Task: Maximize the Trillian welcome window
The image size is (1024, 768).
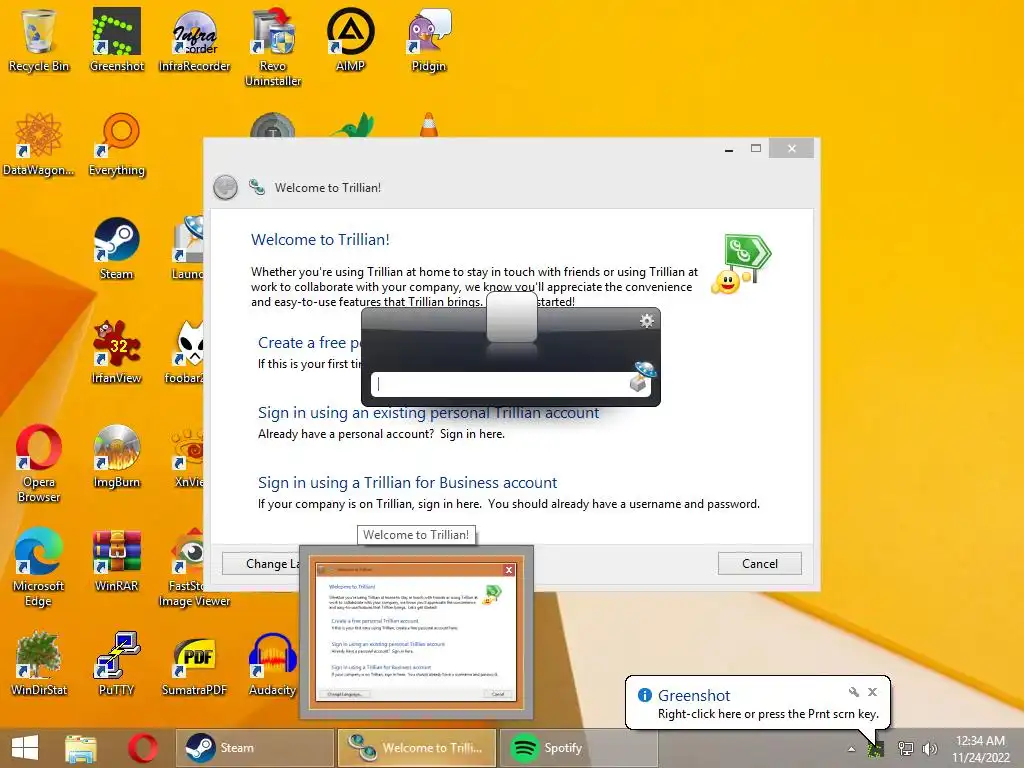Action: [x=756, y=149]
